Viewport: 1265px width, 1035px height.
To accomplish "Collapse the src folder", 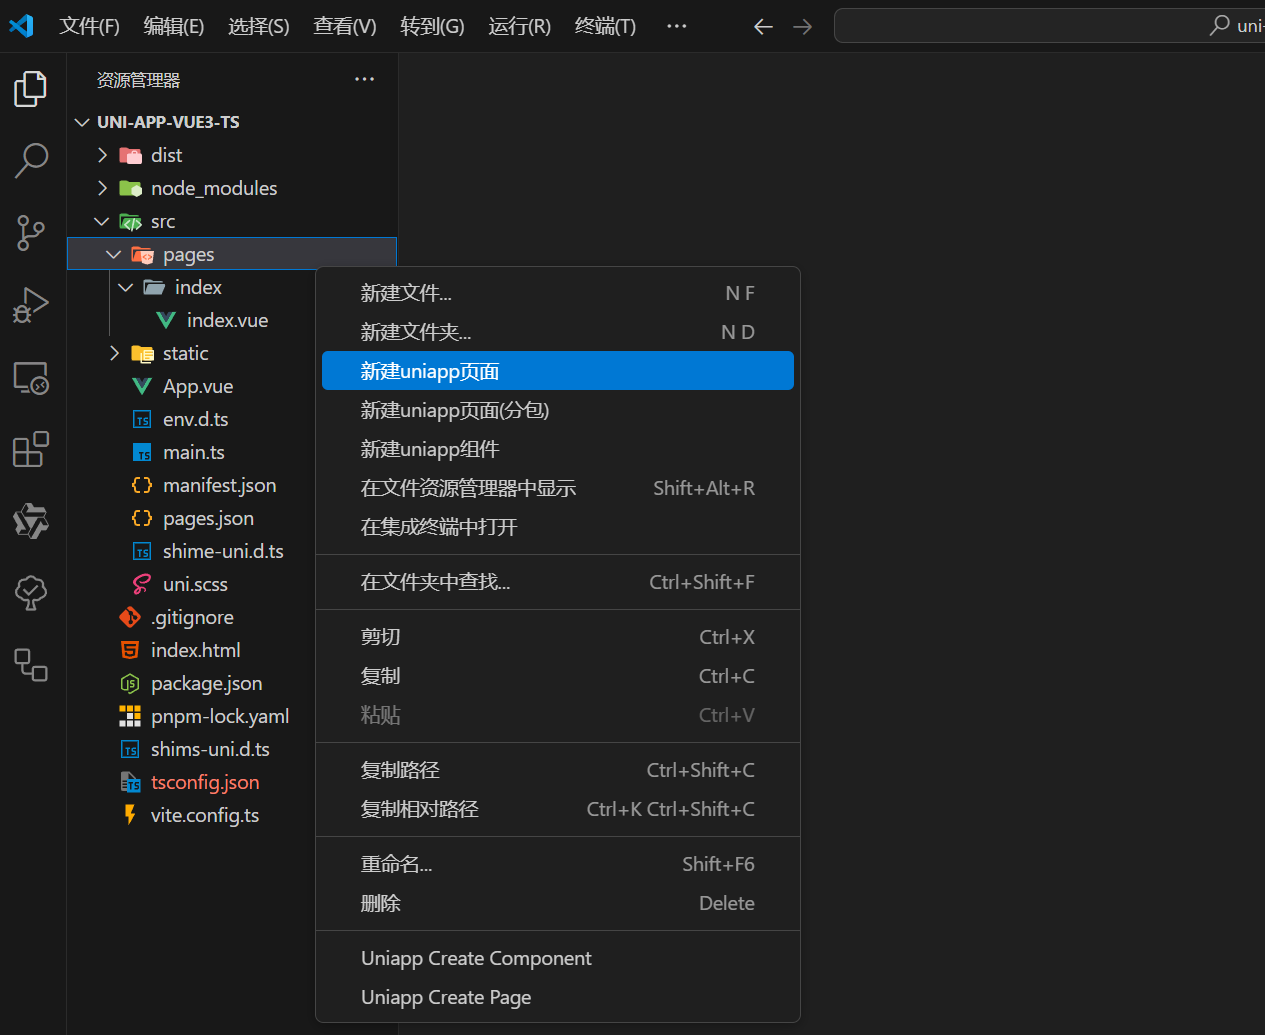I will pyautogui.click(x=102, y=221).
